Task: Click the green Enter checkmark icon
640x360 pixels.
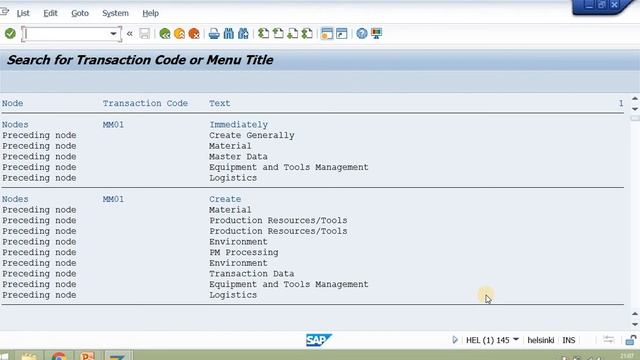Action: pyautogui.click(x=10, y=33)
